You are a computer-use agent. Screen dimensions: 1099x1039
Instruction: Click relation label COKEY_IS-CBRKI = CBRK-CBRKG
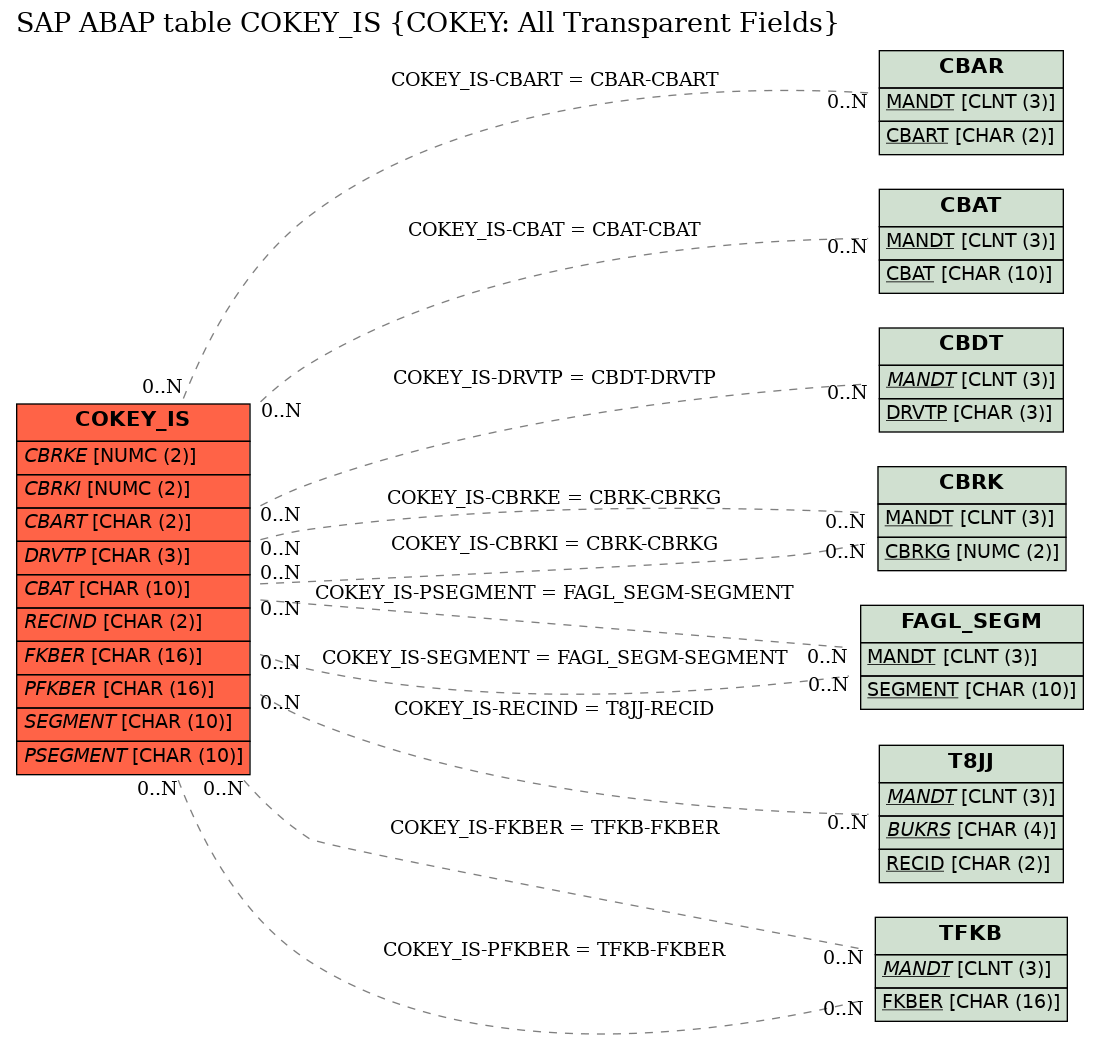click(554, 543)
